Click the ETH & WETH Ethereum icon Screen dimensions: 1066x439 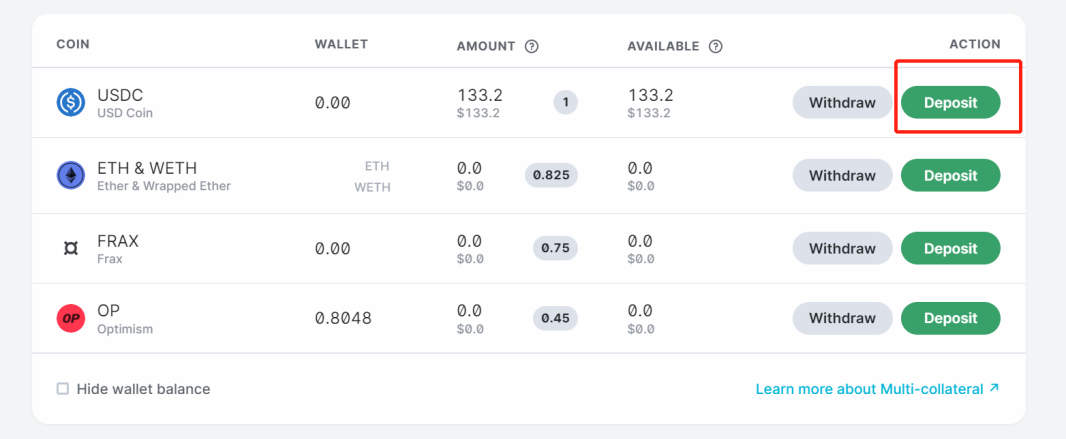tap(71, 176)
